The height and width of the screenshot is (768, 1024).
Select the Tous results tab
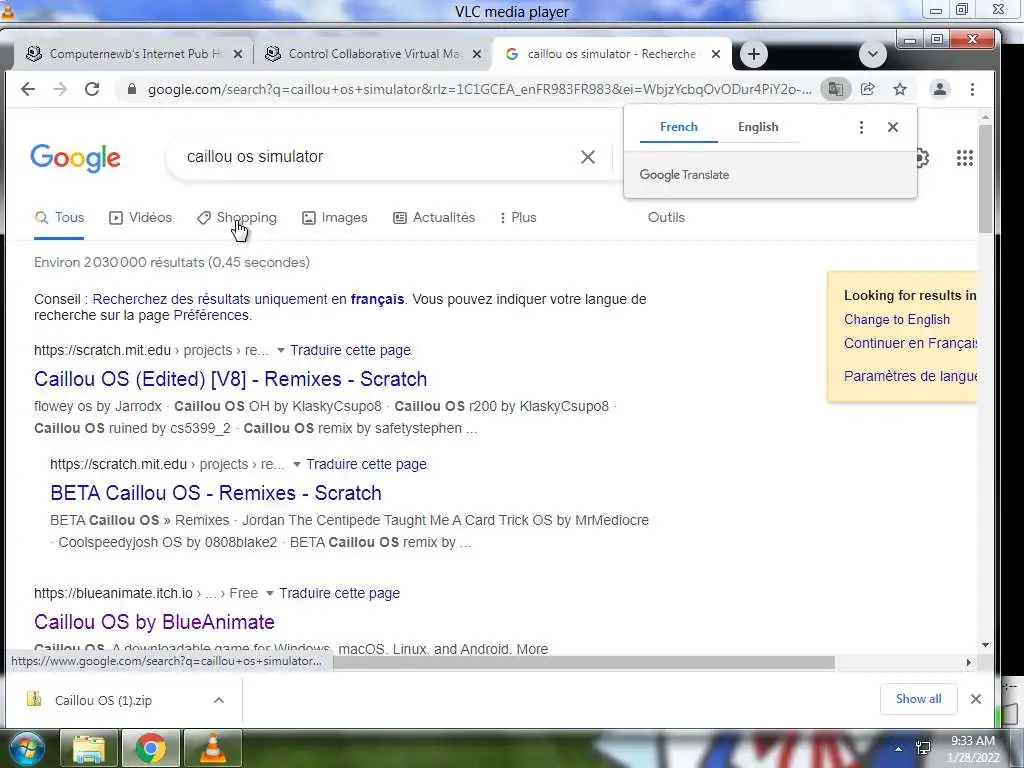click(x=59, y=217)
